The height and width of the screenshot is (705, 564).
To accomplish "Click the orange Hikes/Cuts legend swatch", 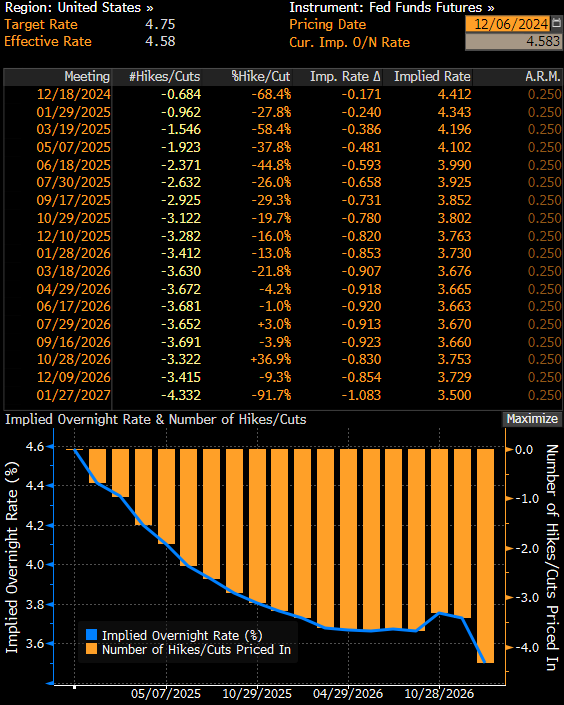I will (x=91, y=649).
